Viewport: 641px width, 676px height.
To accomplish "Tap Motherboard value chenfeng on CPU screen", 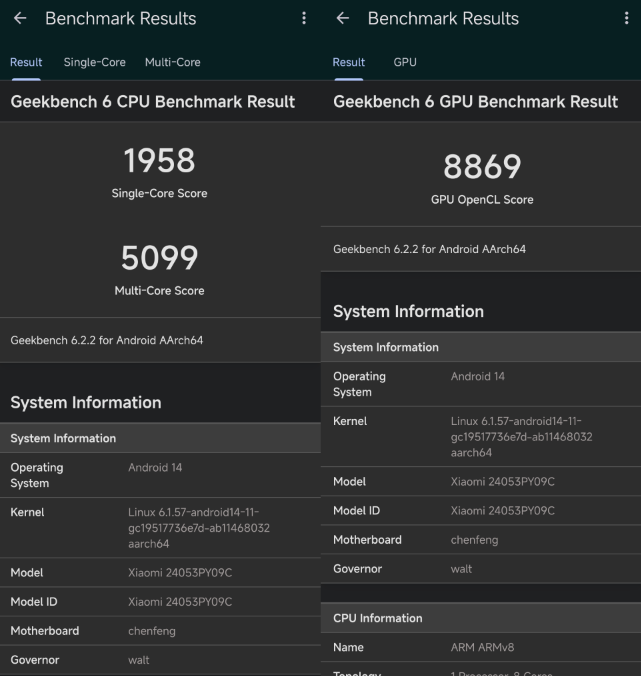I will coord(152,631).
